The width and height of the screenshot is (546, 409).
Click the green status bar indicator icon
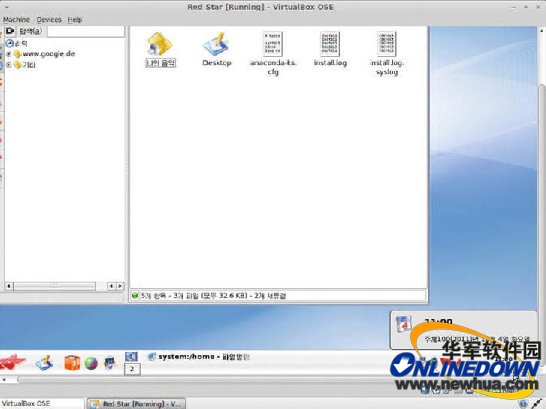135,296
